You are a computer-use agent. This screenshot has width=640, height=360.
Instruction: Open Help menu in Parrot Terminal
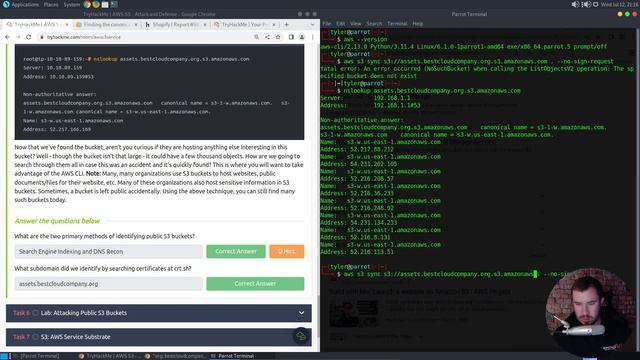click(418, 24)
